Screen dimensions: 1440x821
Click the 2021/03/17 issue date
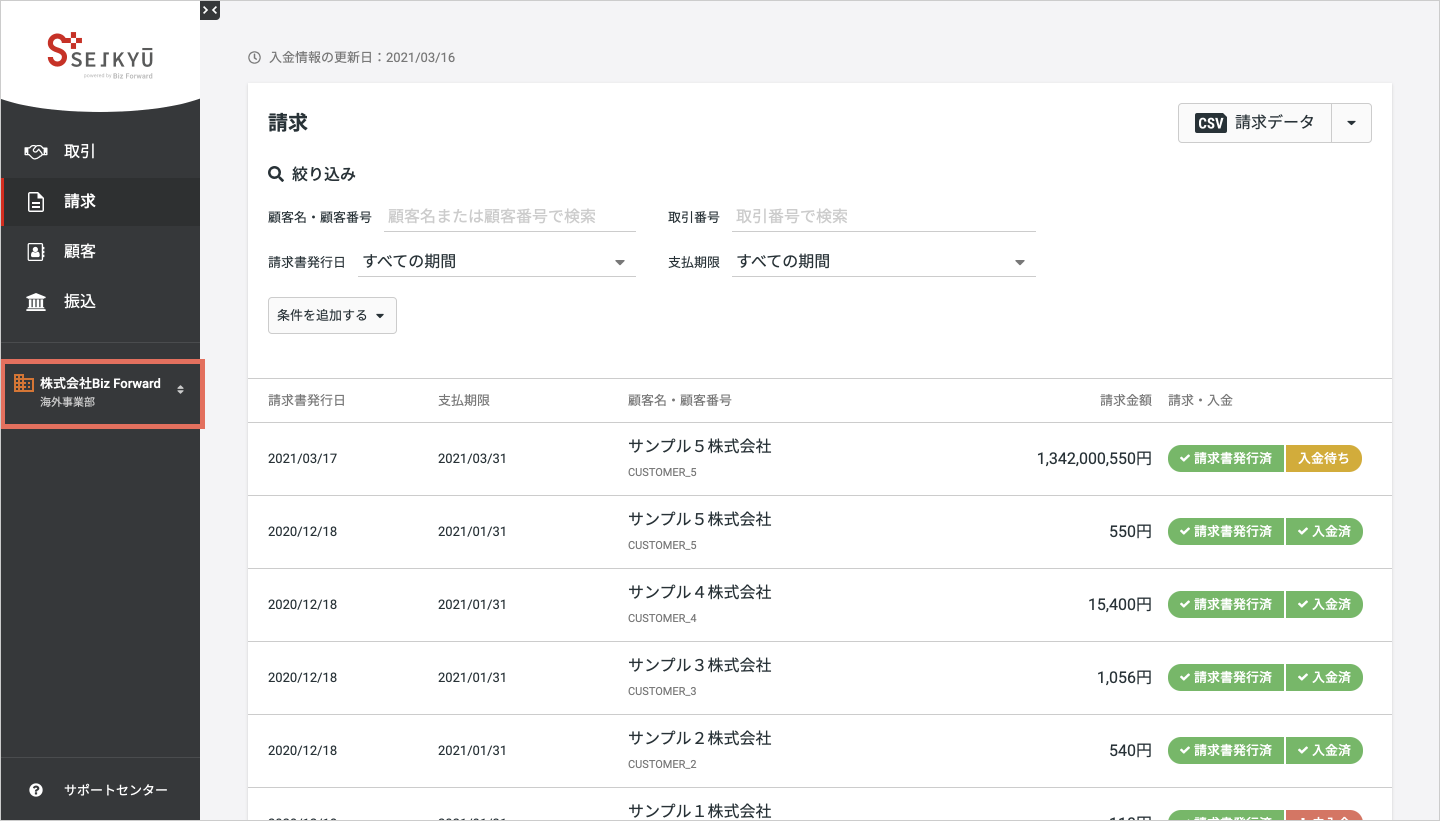[x=302, y=459]
